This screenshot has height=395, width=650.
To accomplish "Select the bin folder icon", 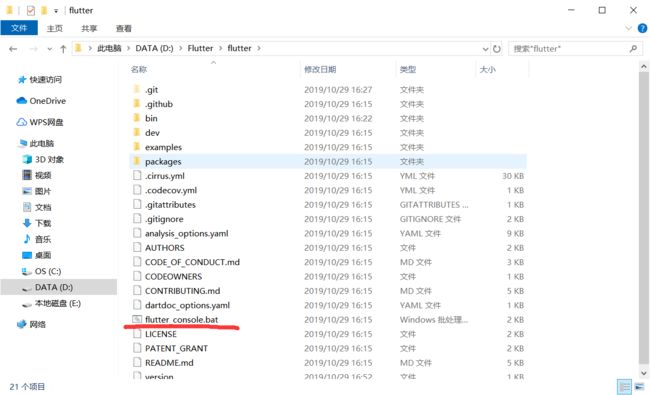I will (x=137, y=118).
